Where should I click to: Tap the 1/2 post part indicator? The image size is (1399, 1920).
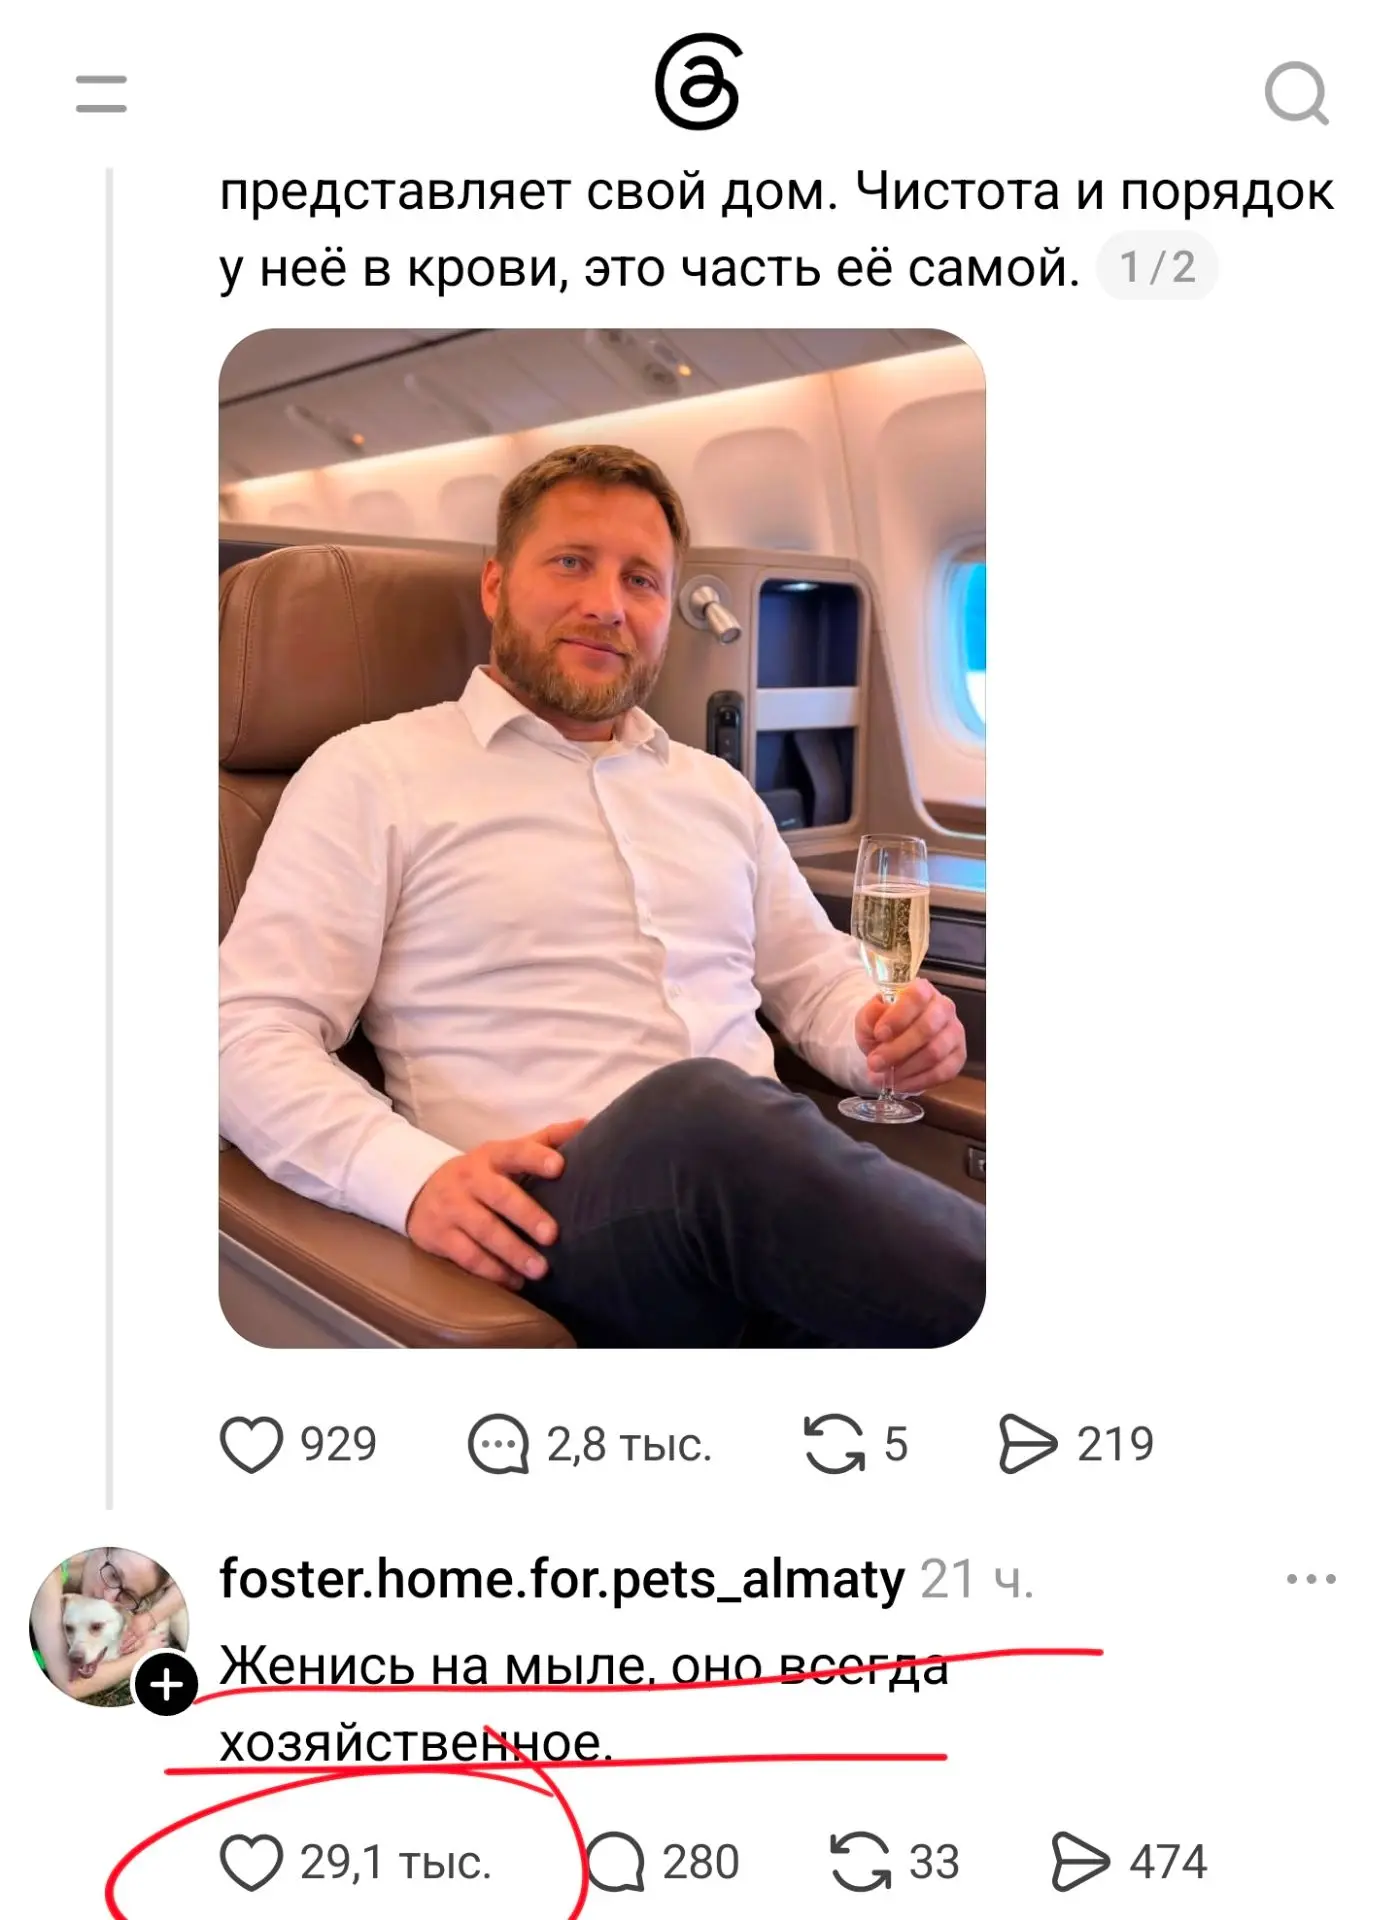[x=1157, y=267]
